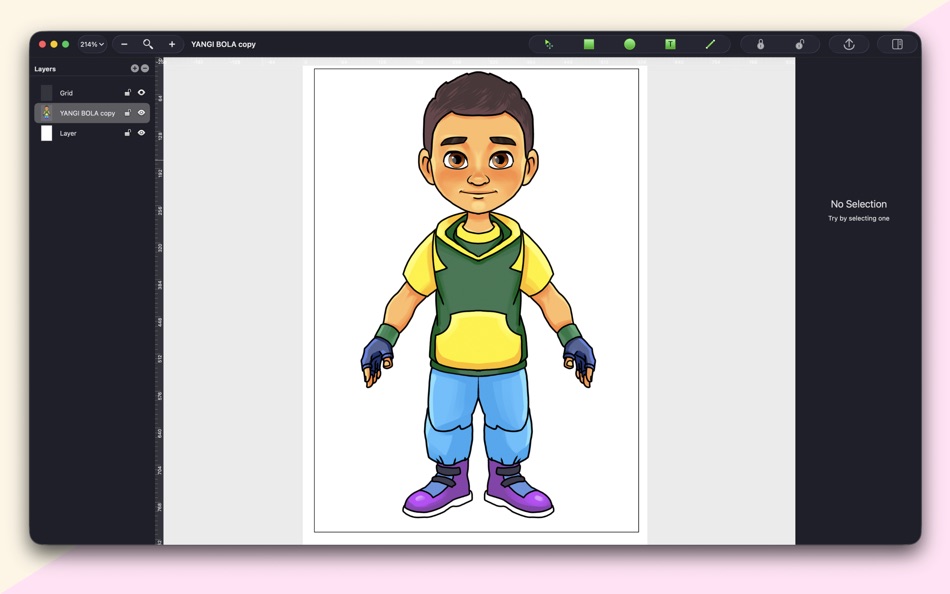Click the Layers panel heading
950x594 pixels.
(45, 69)
